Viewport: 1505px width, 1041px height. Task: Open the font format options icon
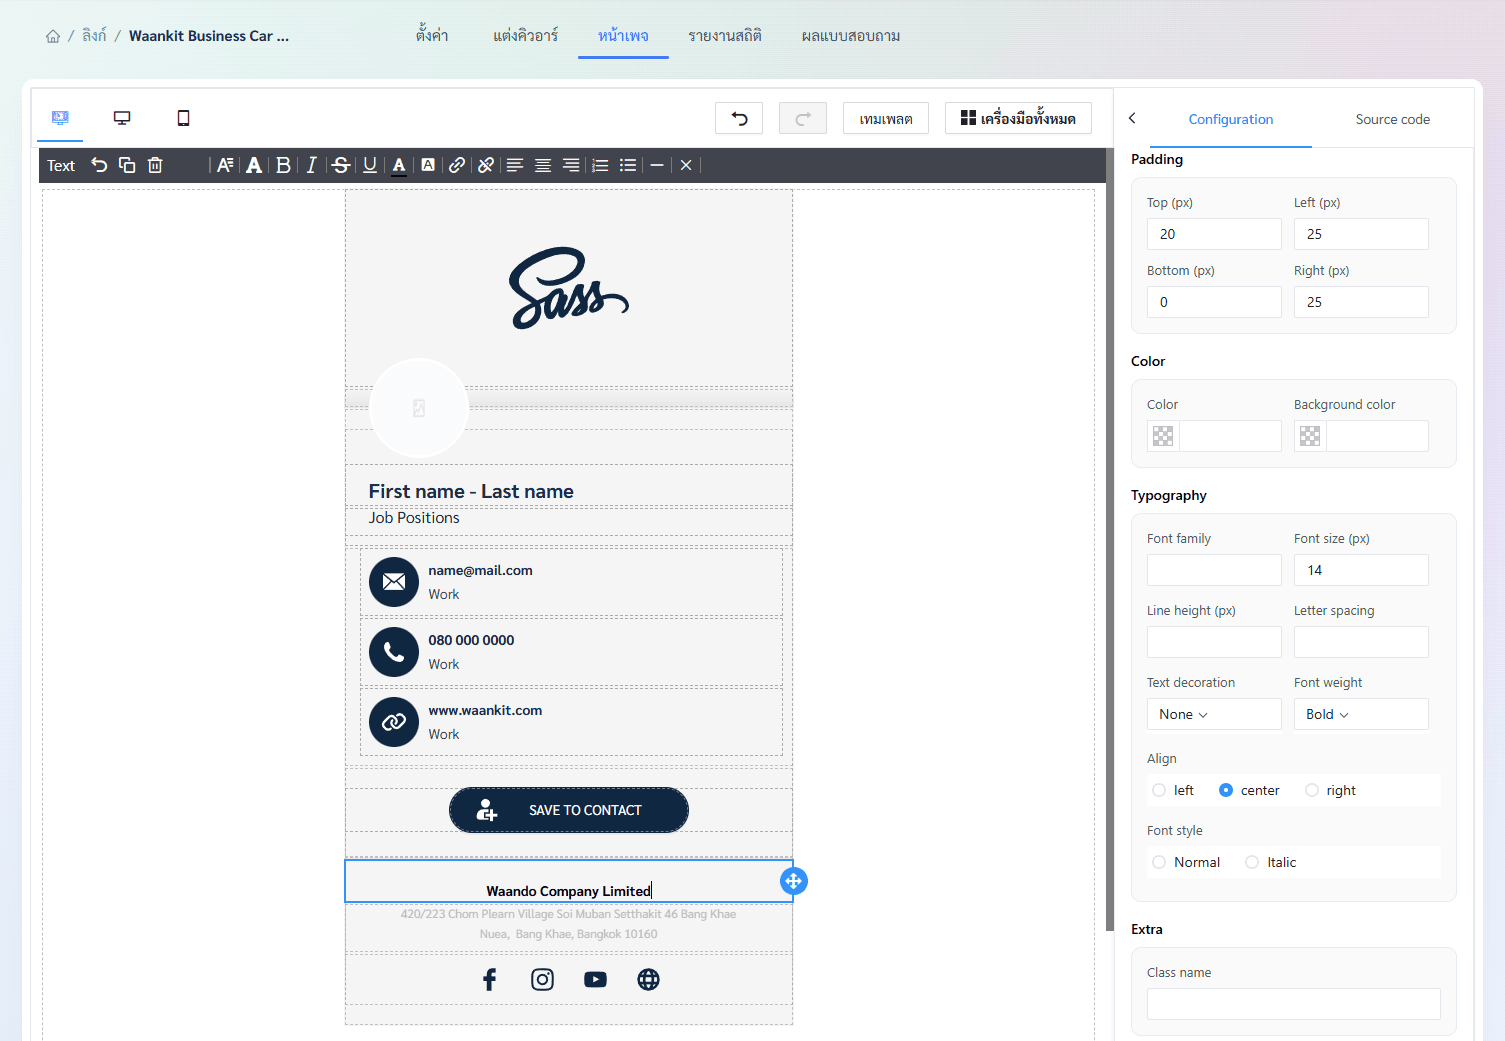(225, 165)
